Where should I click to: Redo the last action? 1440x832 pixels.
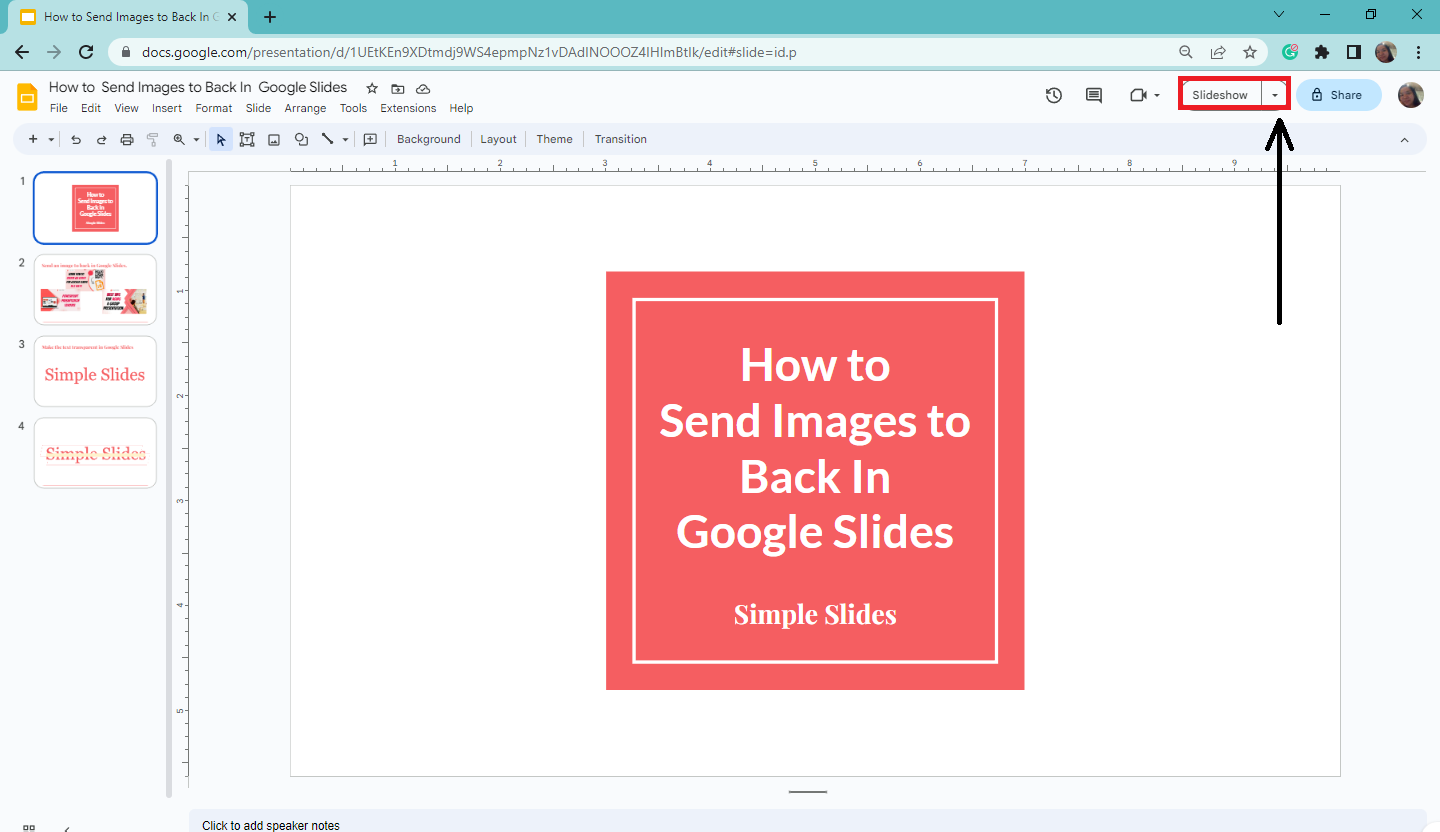(x=101, y=139)
